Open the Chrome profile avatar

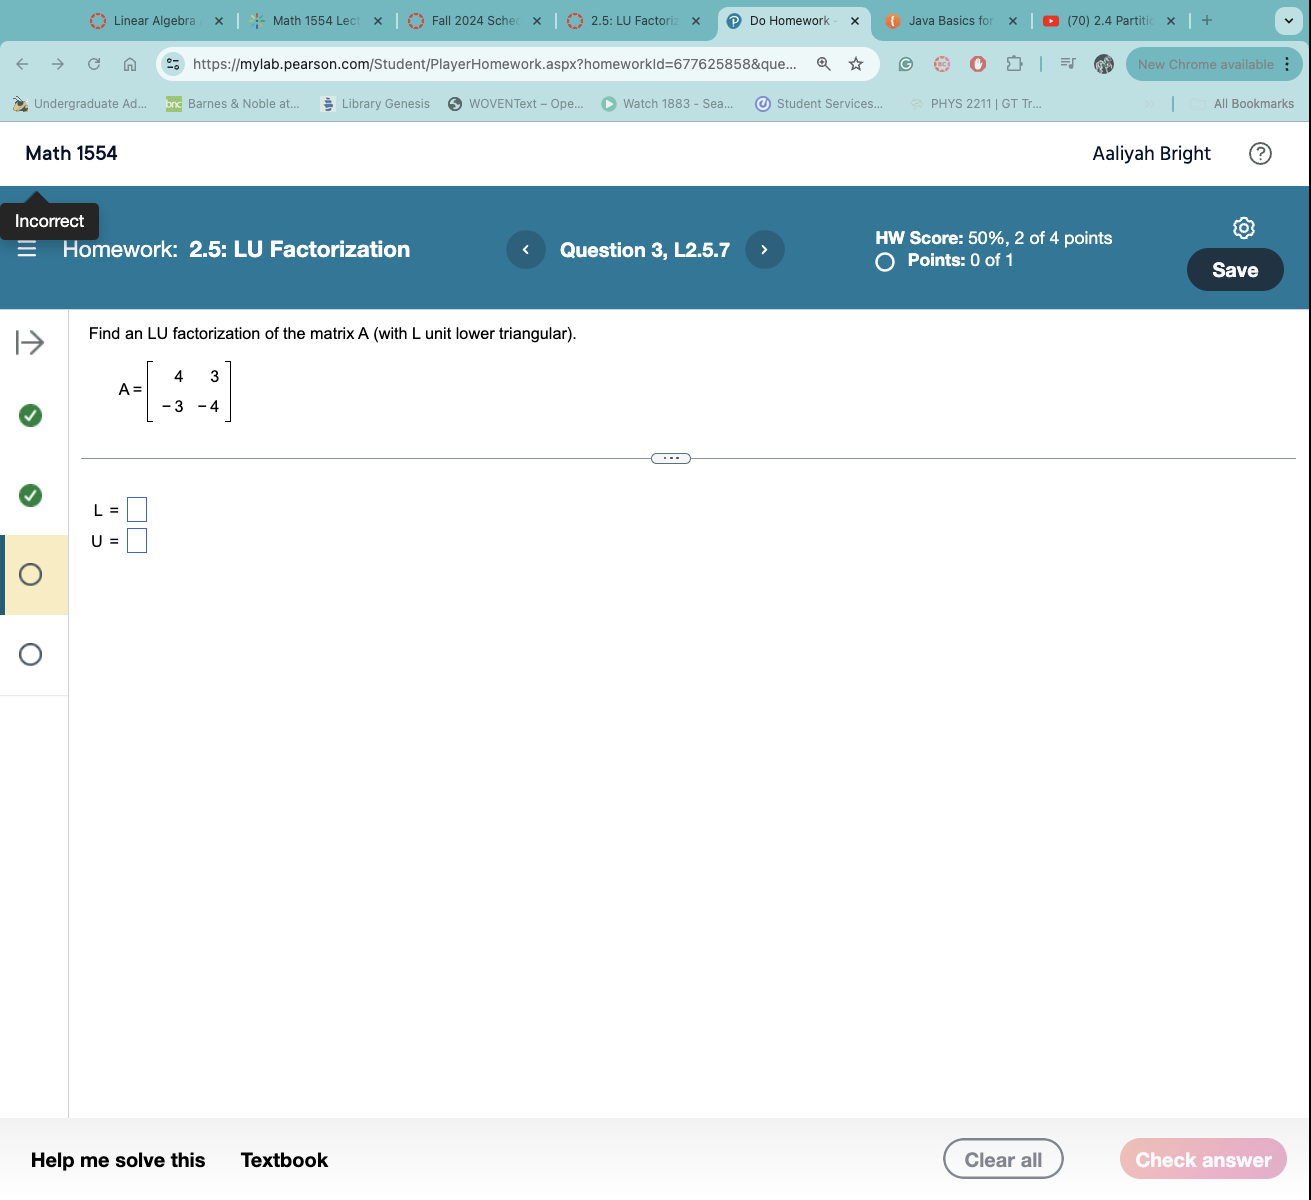pos(1104,64)
